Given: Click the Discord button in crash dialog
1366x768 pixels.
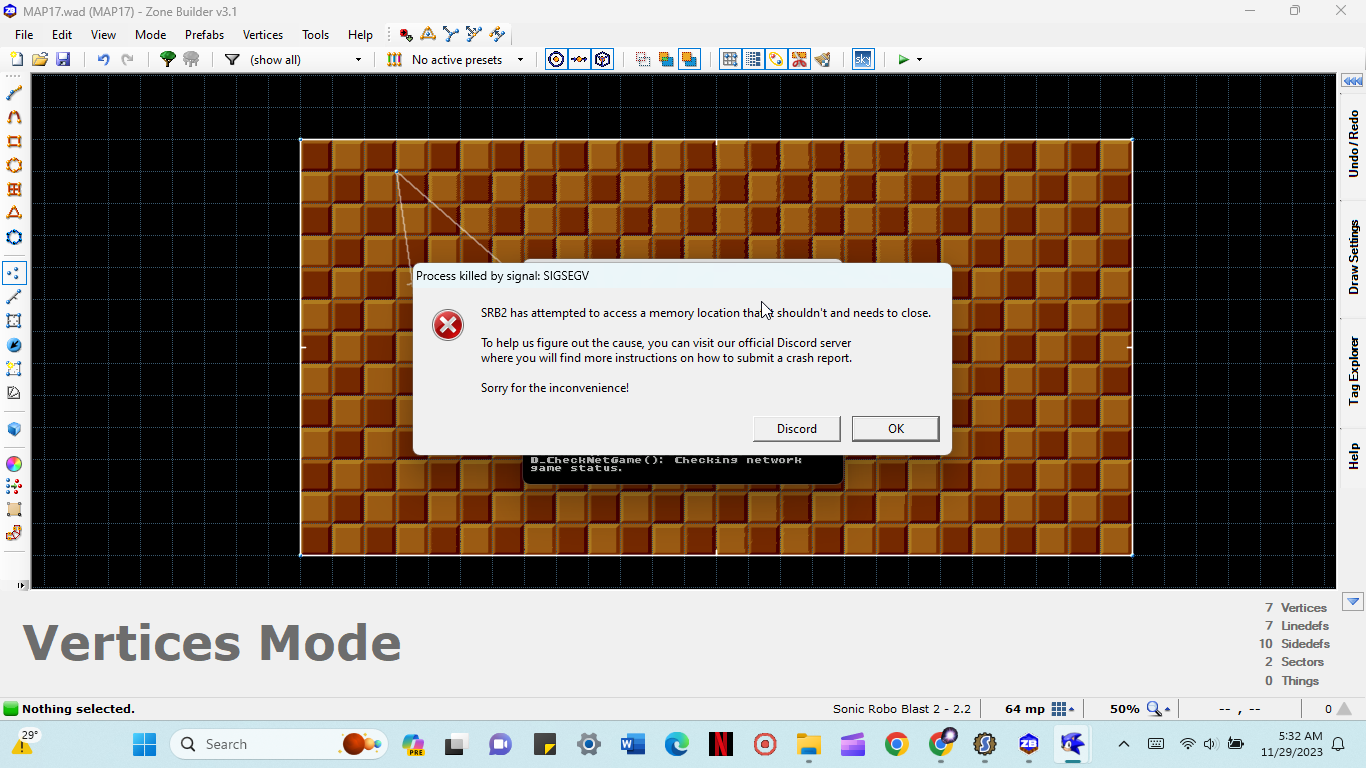Looking at the screenshot, I should pyautogui.click(x=797, y=428).
